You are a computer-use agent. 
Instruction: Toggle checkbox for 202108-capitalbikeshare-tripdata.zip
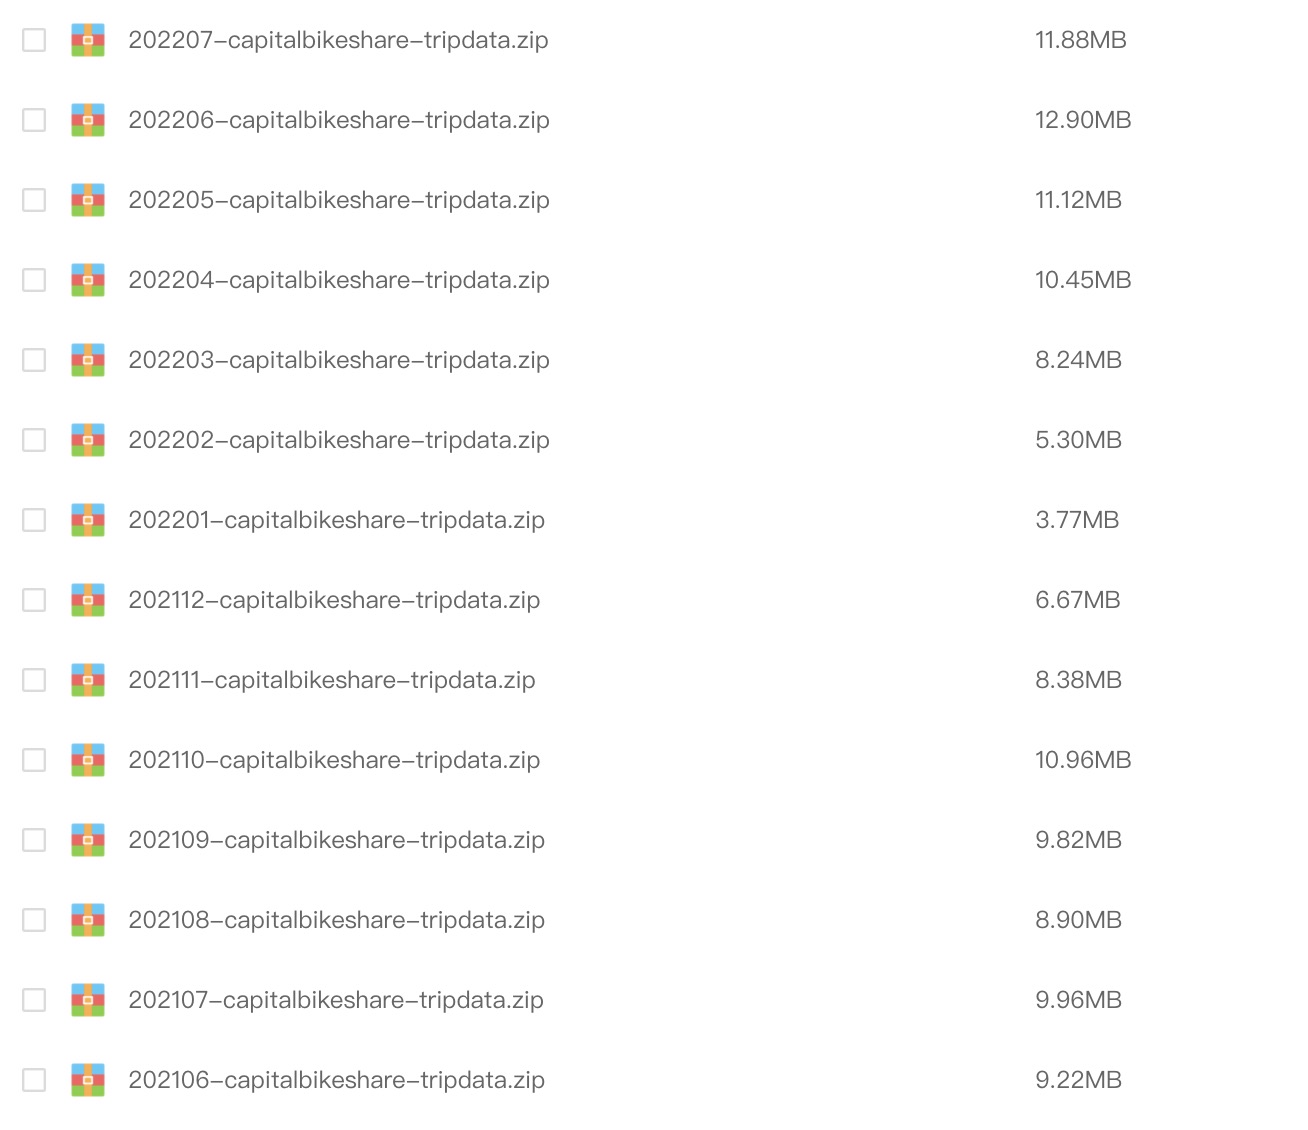pos(34,920)
